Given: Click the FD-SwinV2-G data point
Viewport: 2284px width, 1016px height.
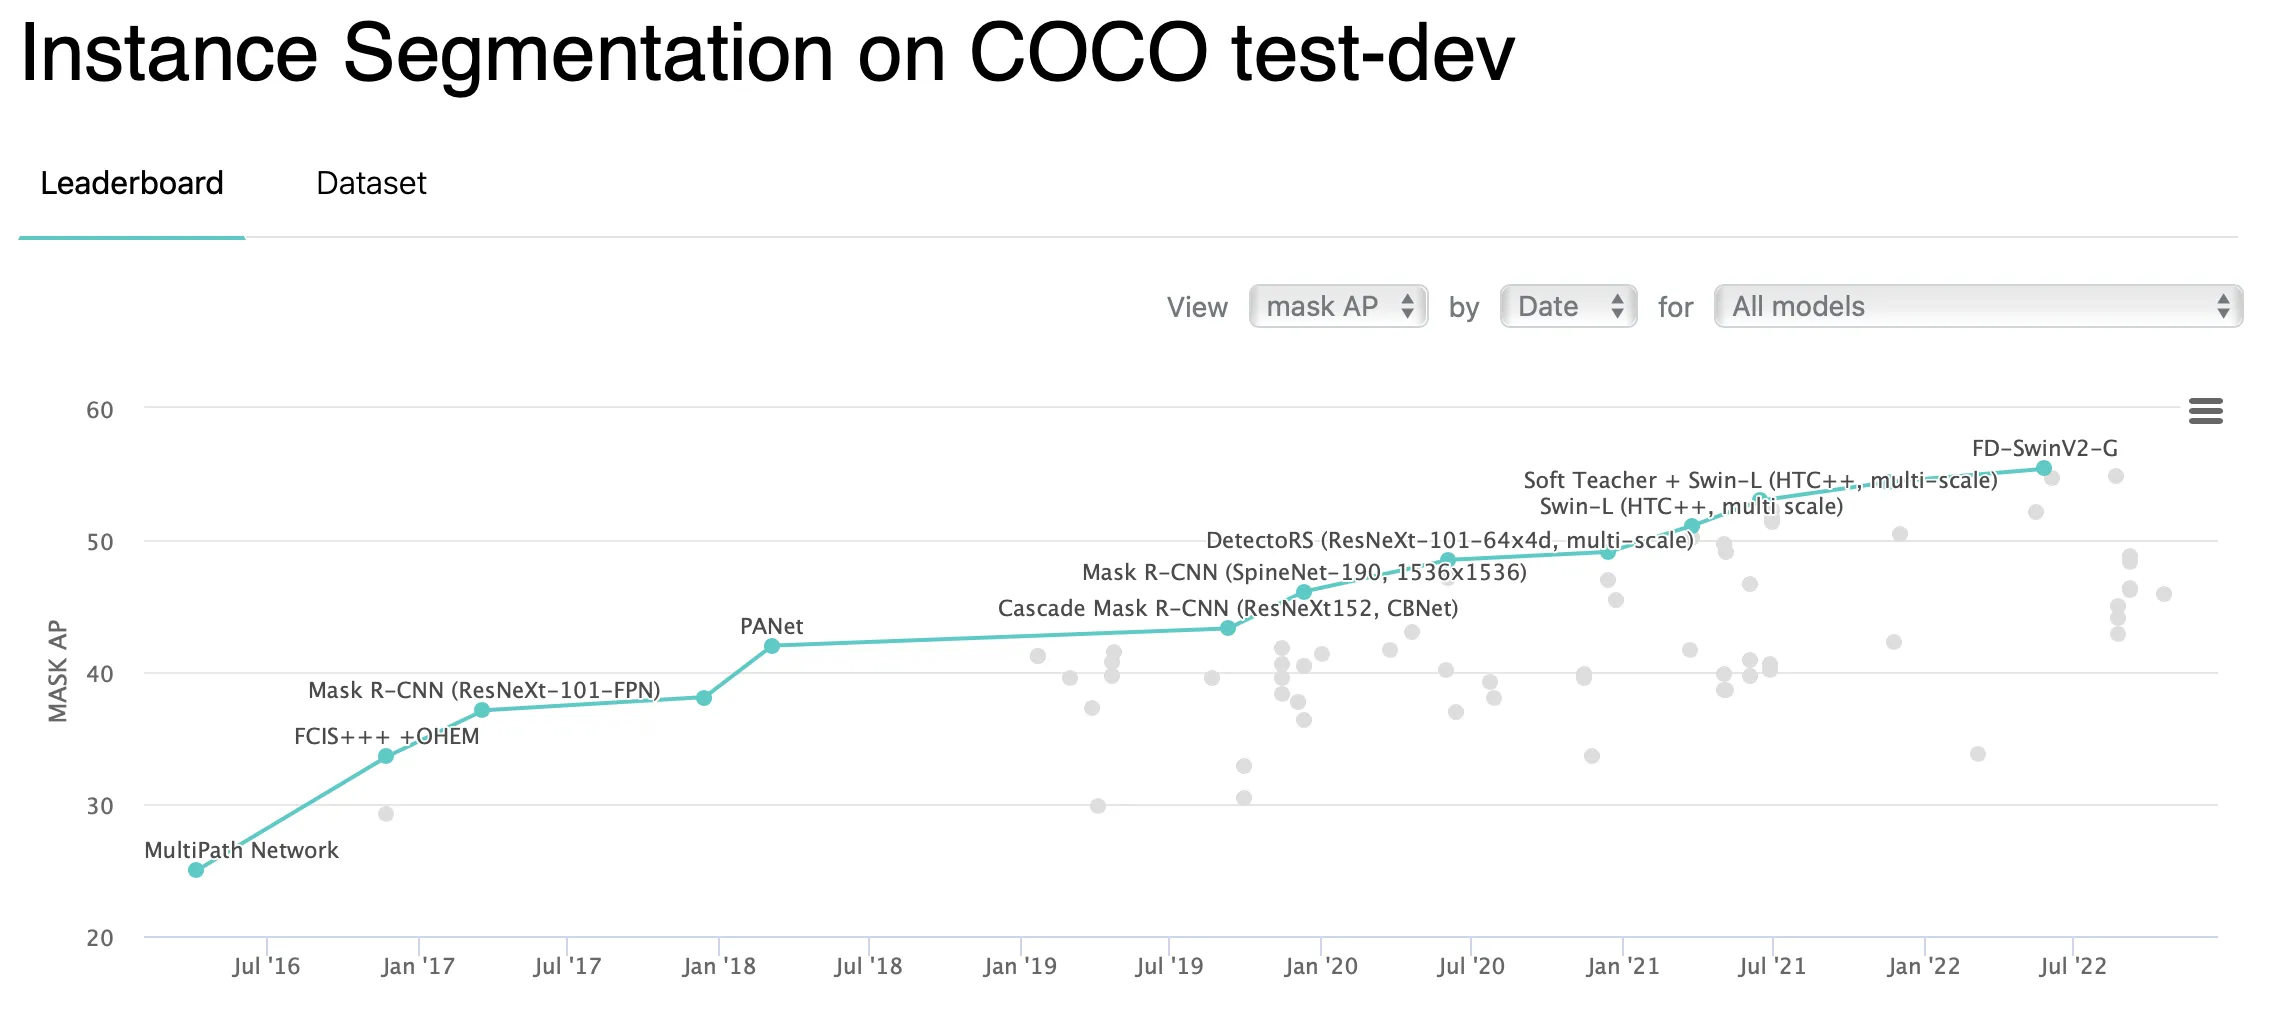Looking at the screenshot, I should pyautogui.click(x=2043, y=468).
